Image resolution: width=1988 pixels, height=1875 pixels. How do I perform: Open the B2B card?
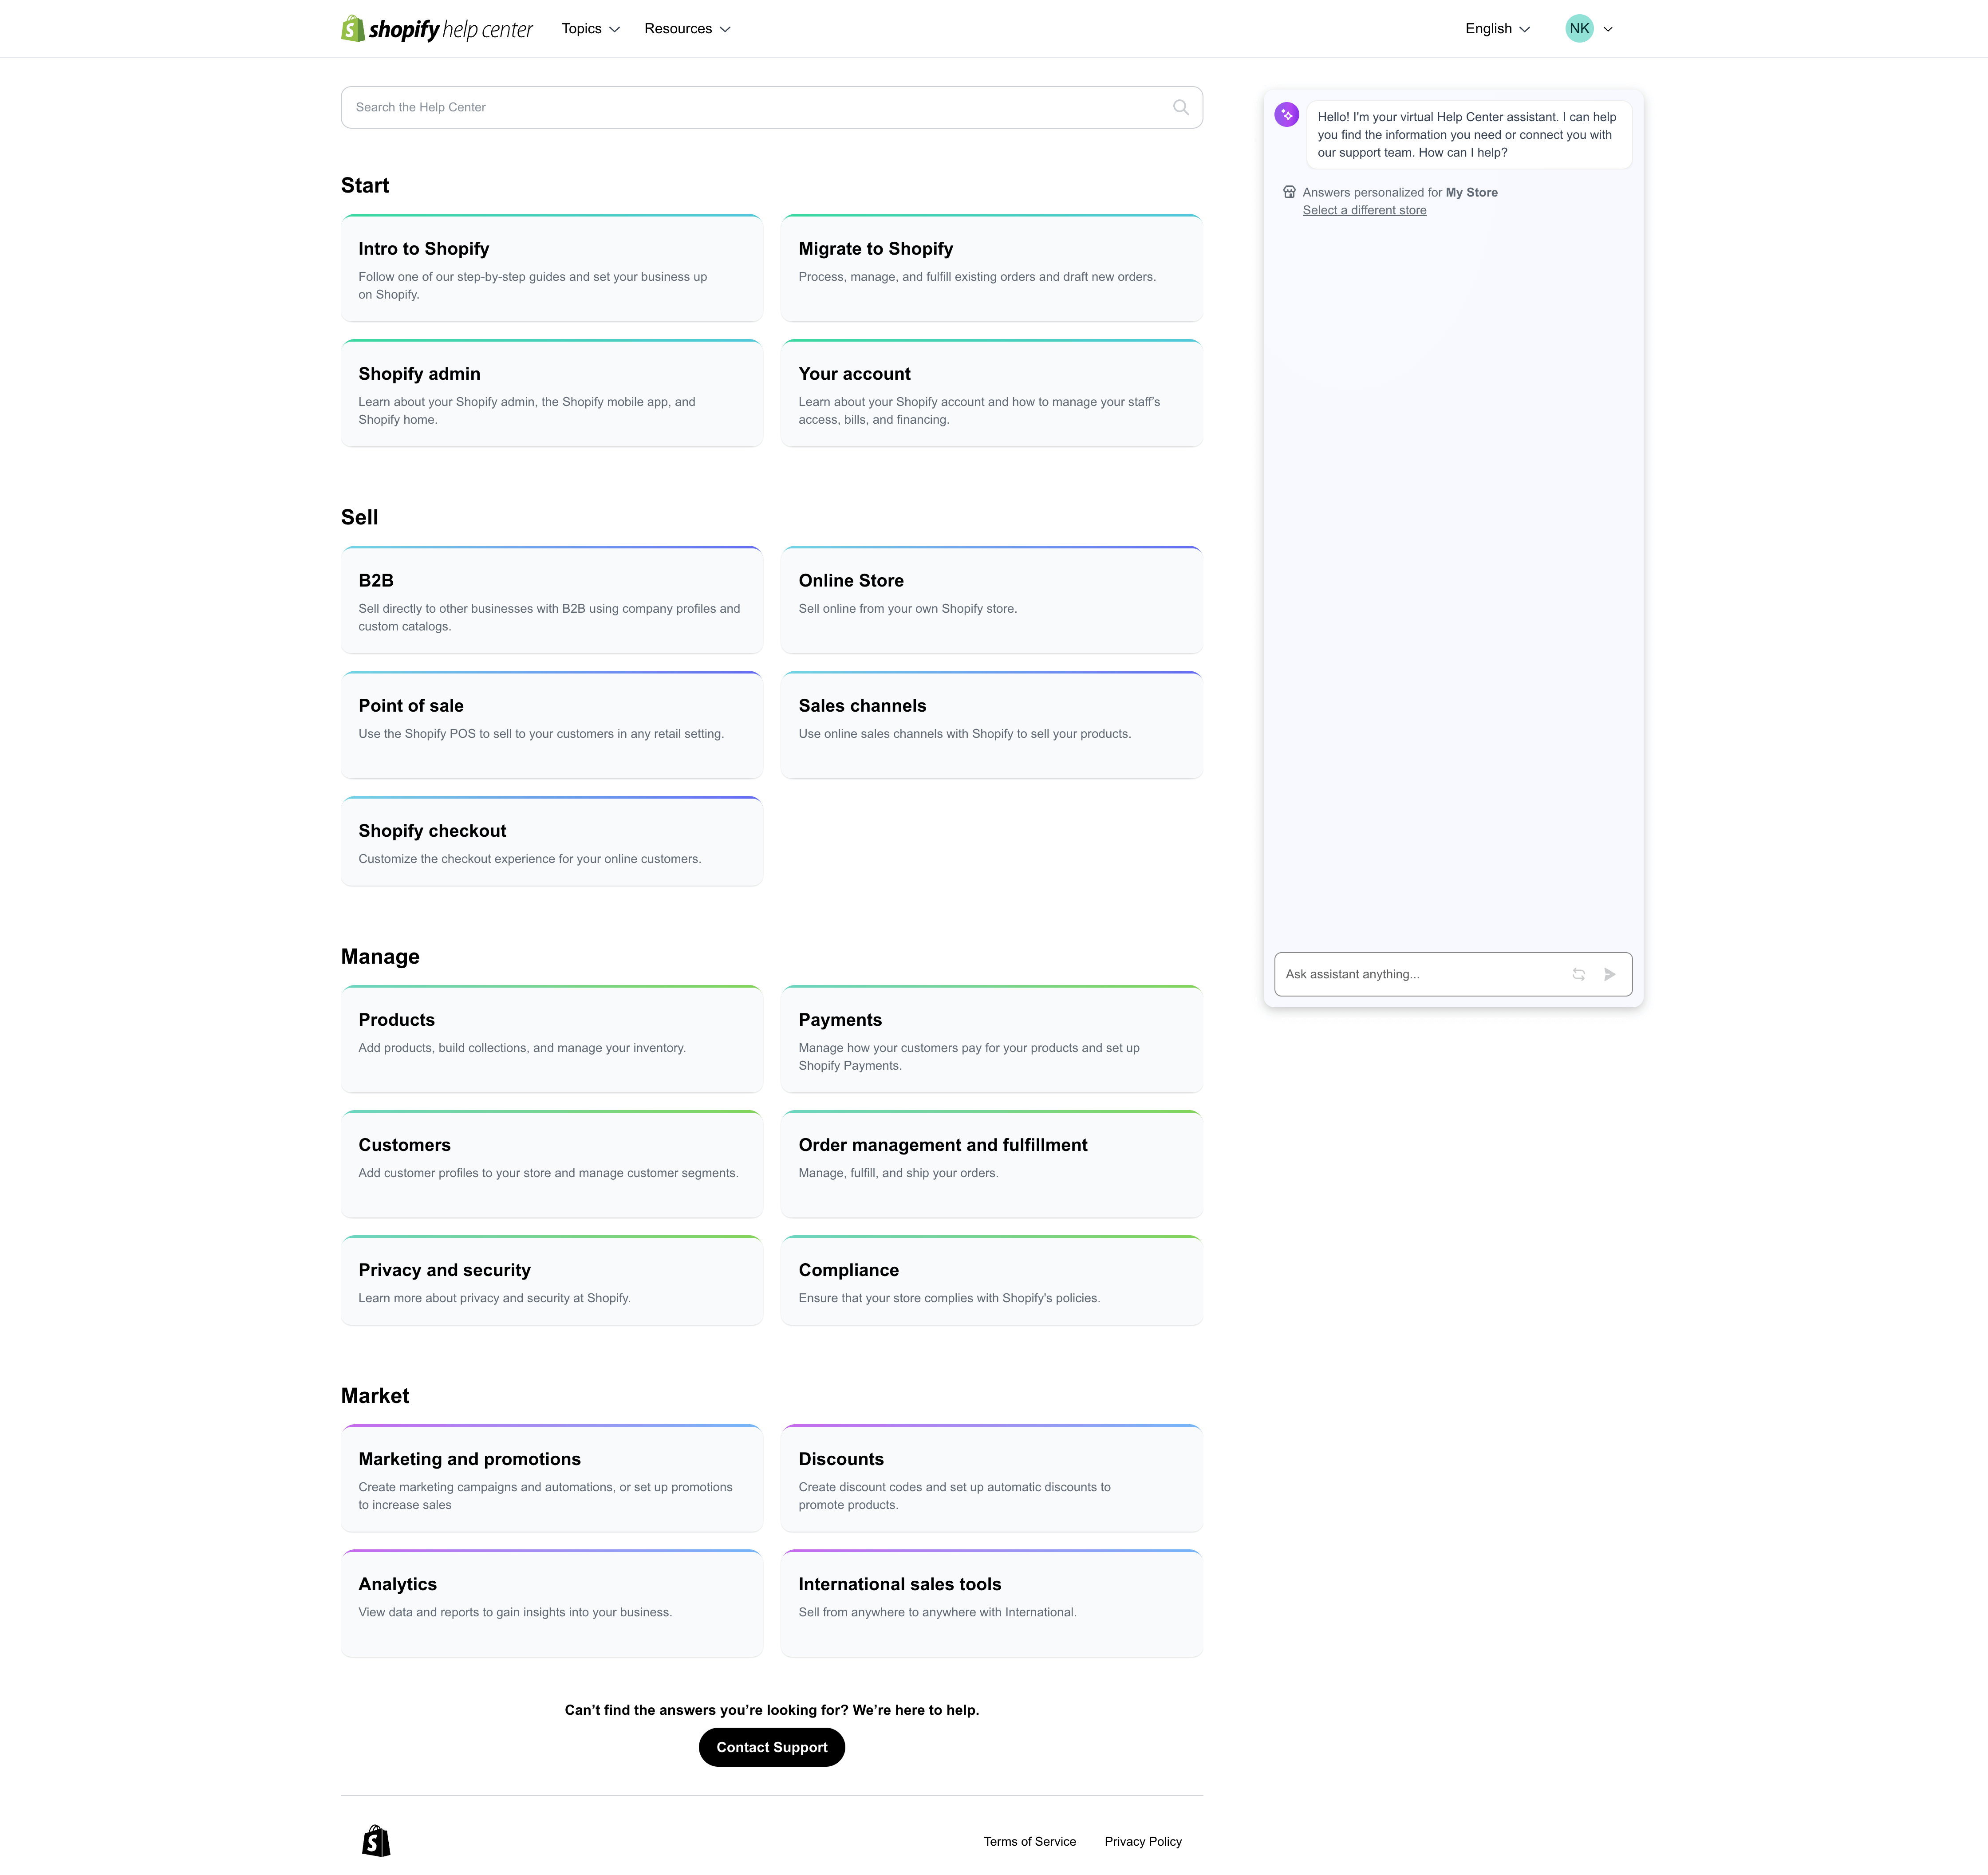click(552, 600)
